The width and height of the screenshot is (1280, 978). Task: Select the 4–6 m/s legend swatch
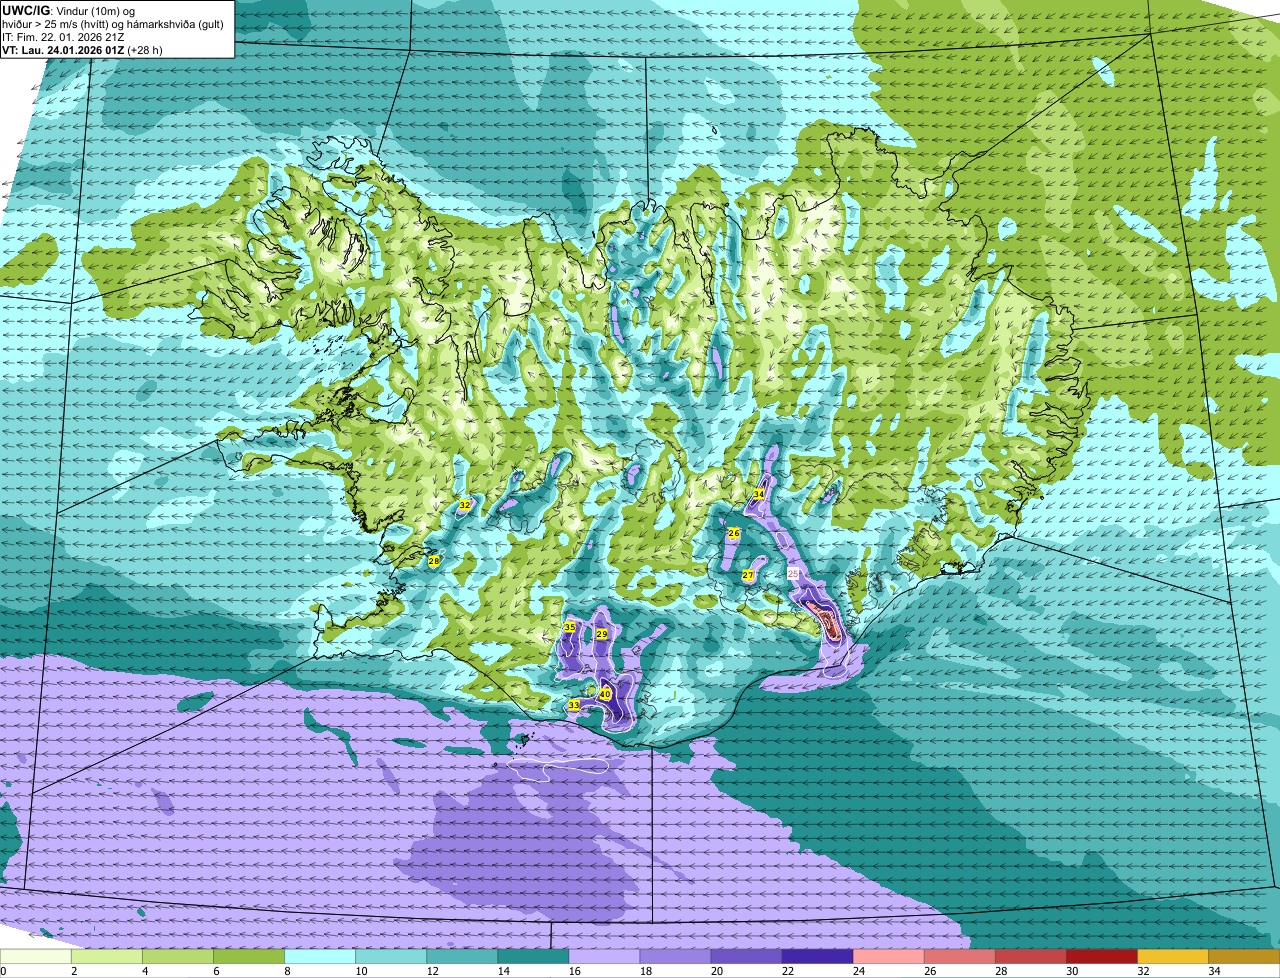[178, 957]
